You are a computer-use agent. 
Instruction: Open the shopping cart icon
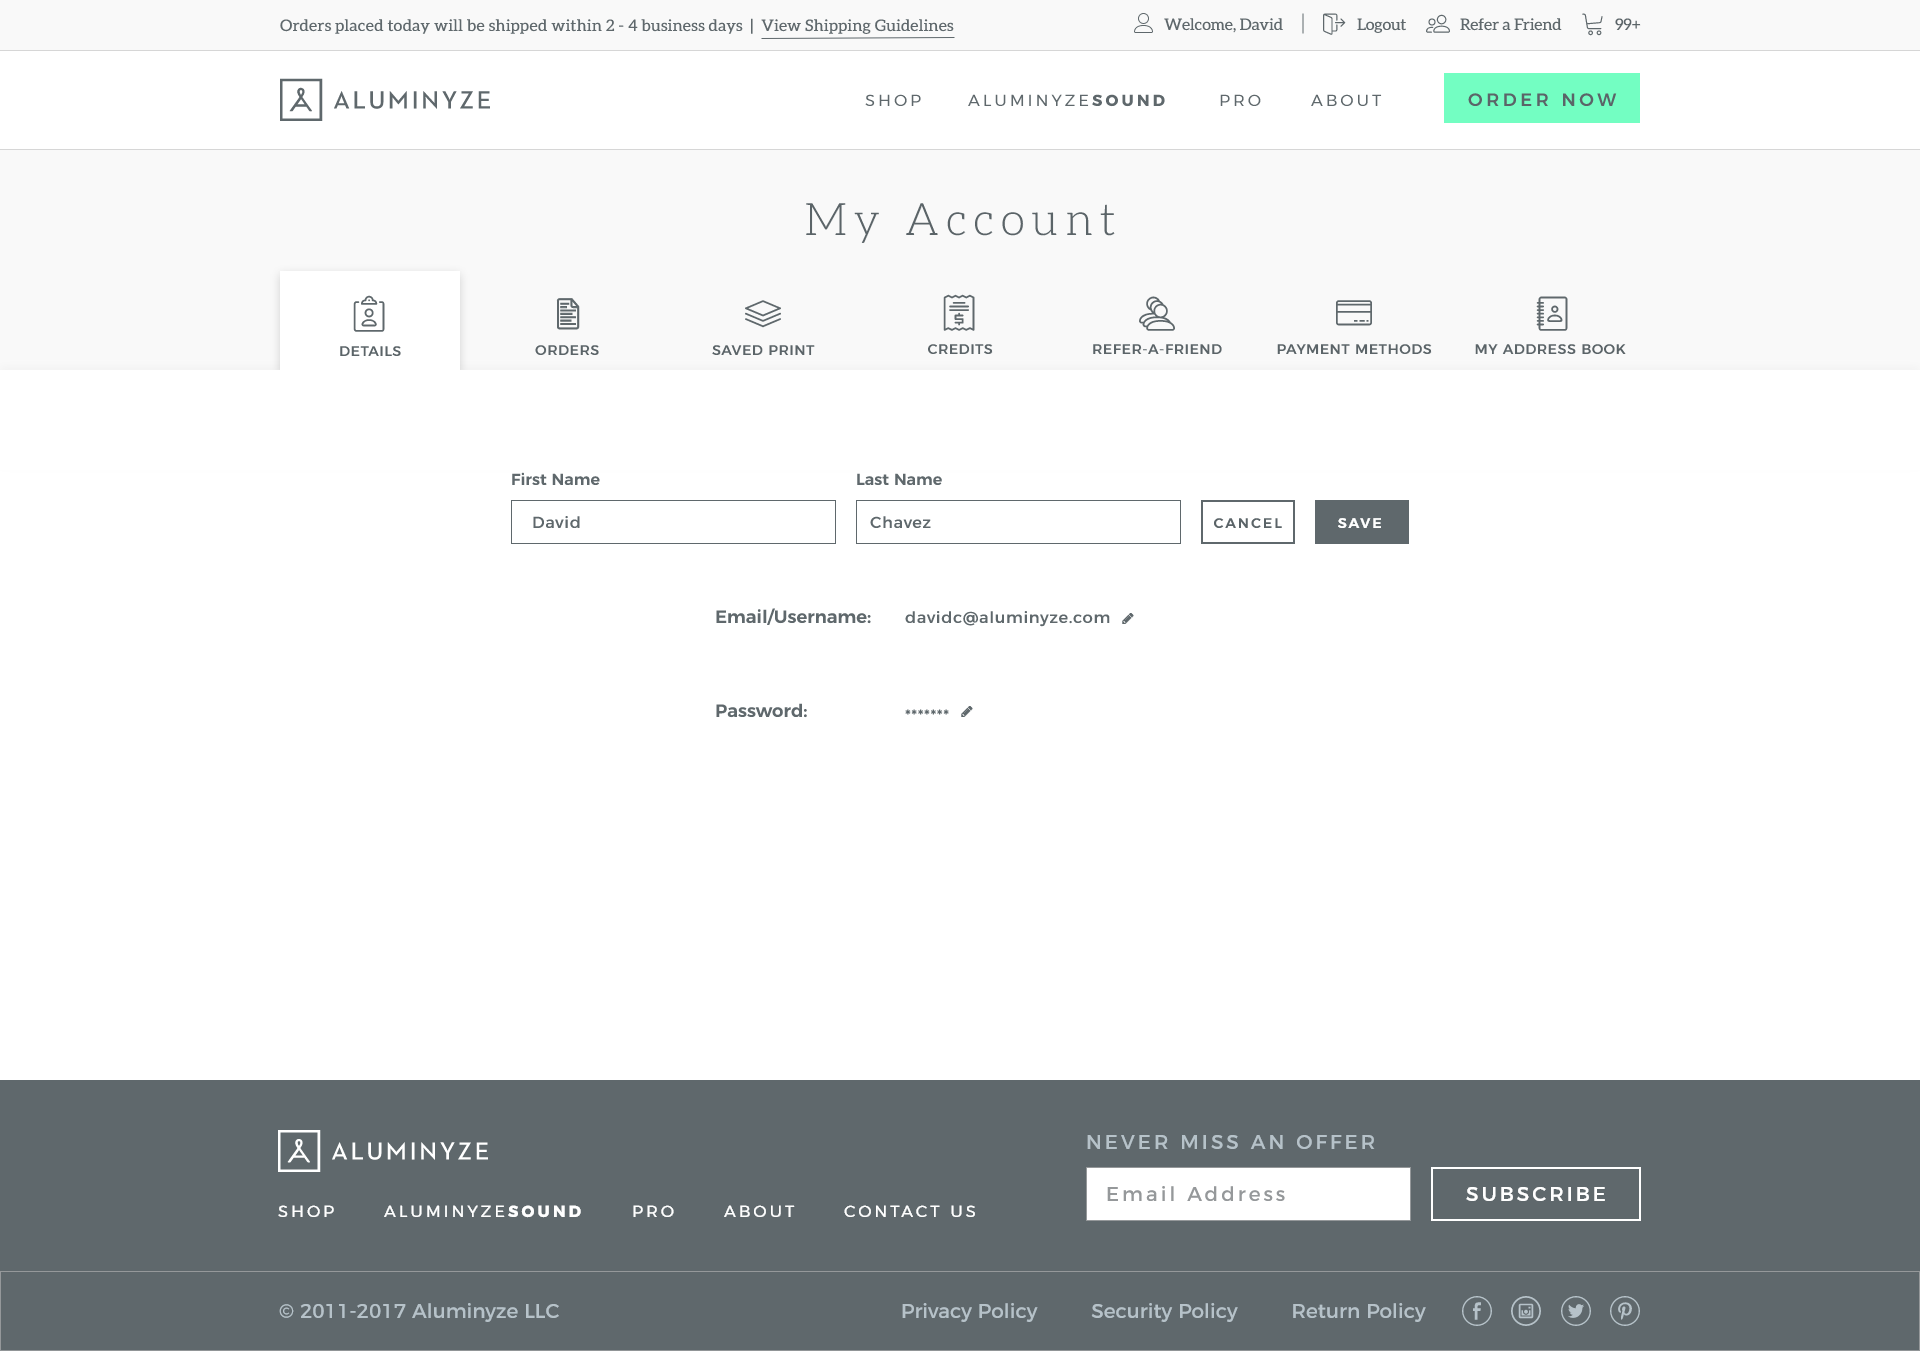1592,24
